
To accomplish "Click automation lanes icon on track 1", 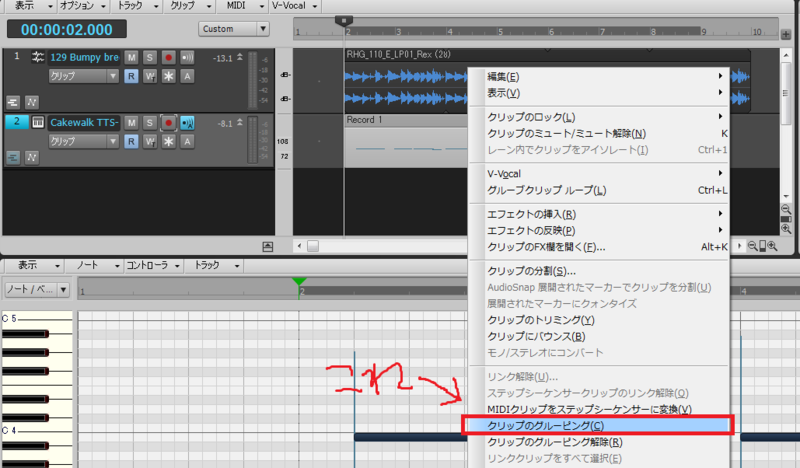I will click(x=32, y=102).
